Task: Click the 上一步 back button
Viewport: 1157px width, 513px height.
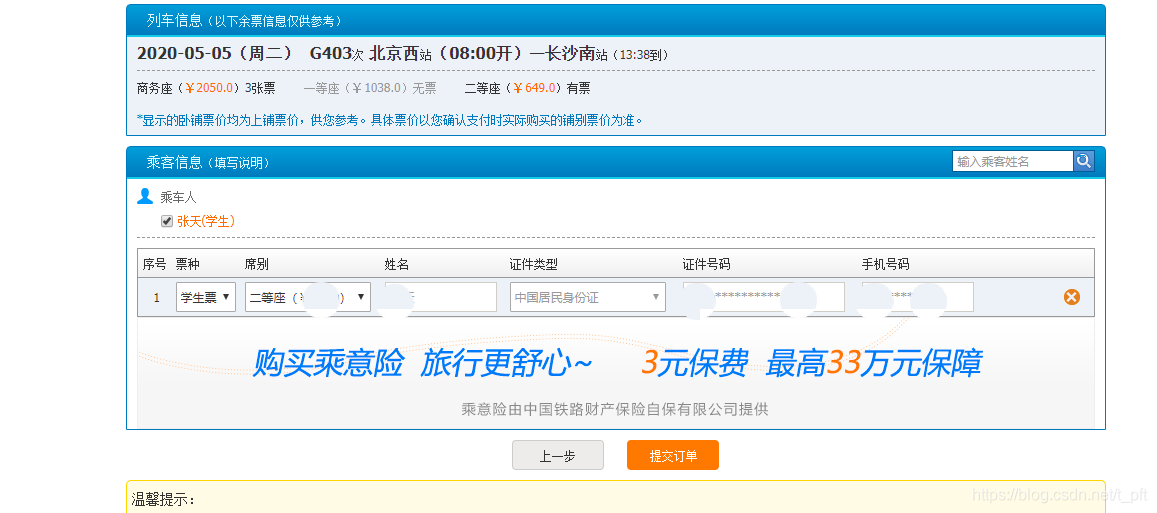Action: (x=558, y=455)
